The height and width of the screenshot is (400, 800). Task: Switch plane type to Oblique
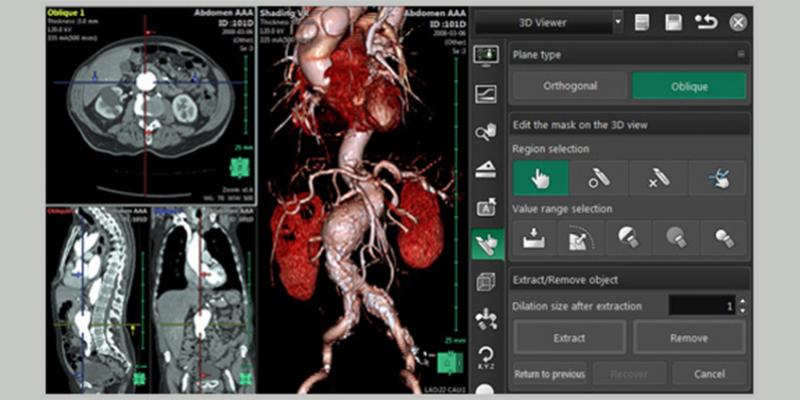coord(688,86)
